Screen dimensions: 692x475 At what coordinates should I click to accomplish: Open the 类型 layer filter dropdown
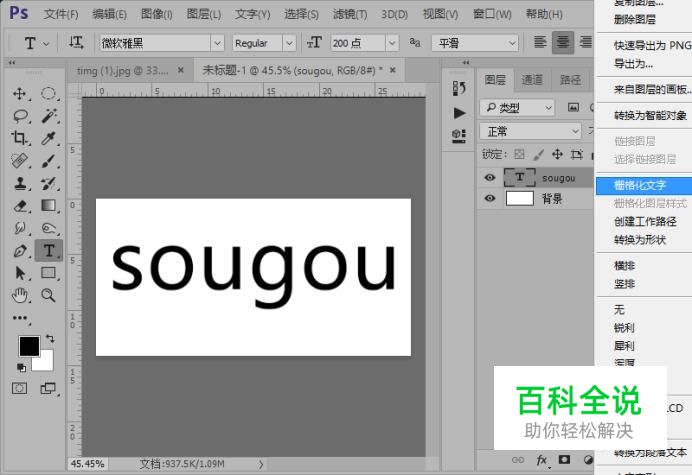(516, 108)
